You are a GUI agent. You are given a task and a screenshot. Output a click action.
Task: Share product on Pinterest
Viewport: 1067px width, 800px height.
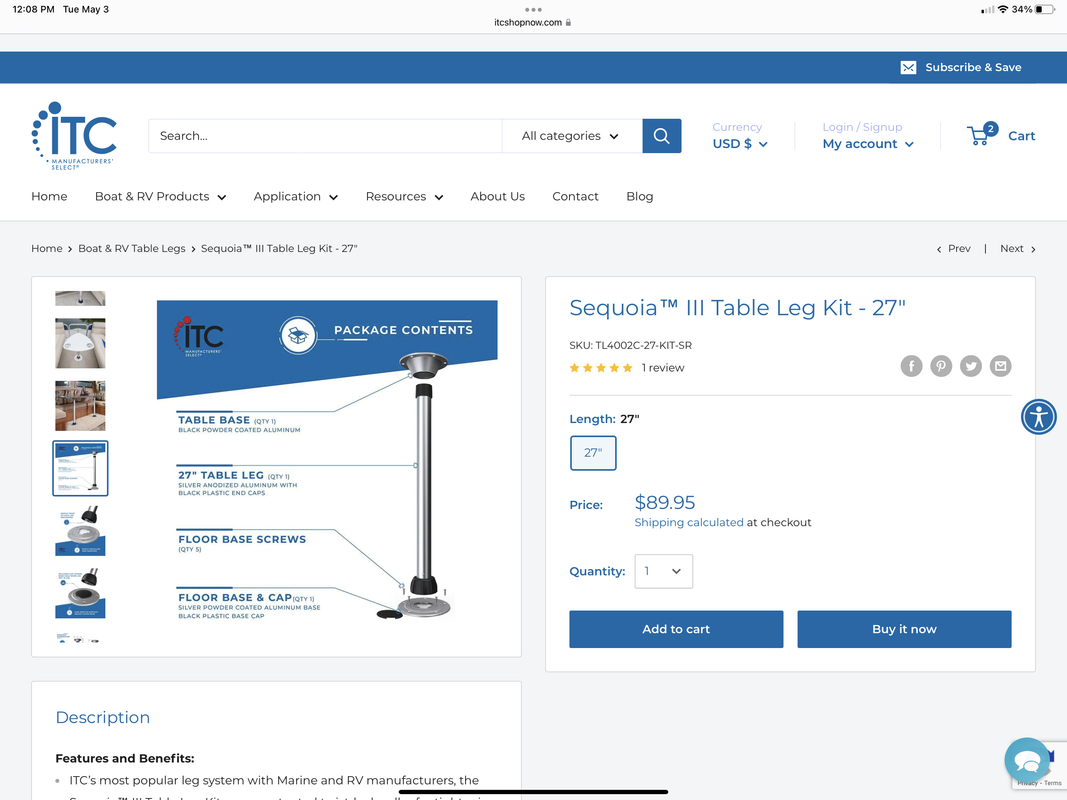click(x=941, y=366)
